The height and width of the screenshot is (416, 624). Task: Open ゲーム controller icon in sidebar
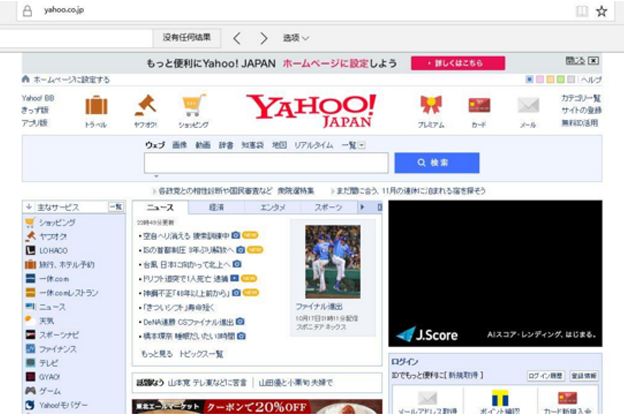click(x=31, y=391)
